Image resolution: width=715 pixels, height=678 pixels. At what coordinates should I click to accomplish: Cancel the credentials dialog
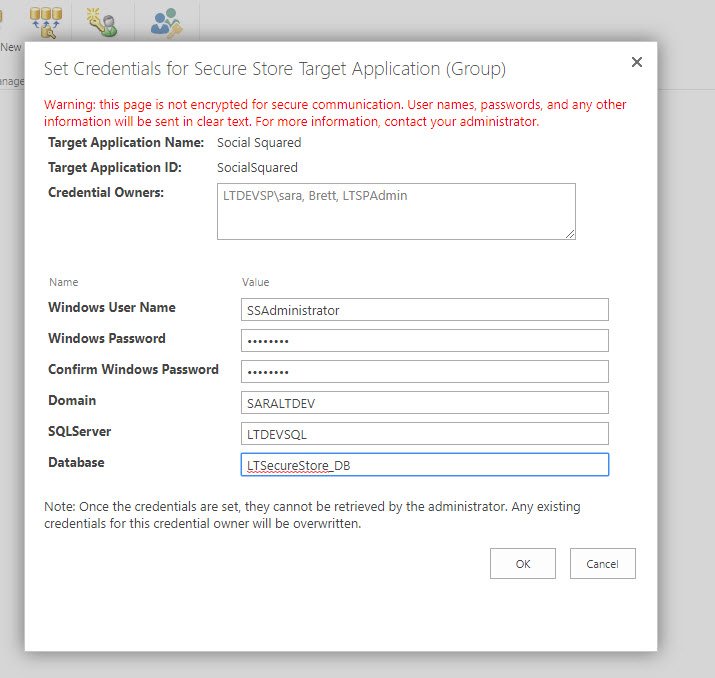pyautogui.click(x=602, y=564)
